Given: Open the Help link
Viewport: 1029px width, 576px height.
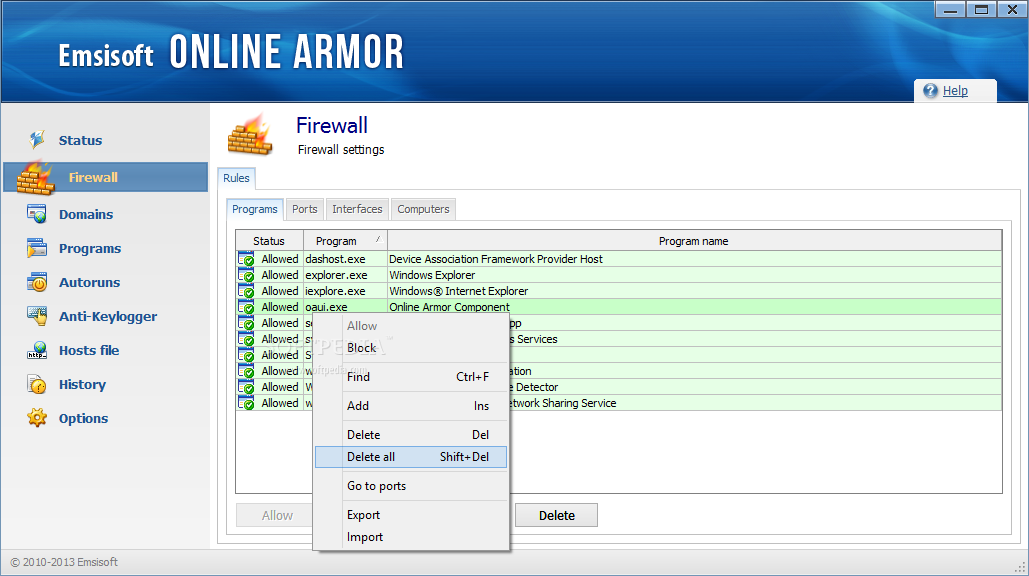Looking at the screenshot, I should (x=955, y=91).
